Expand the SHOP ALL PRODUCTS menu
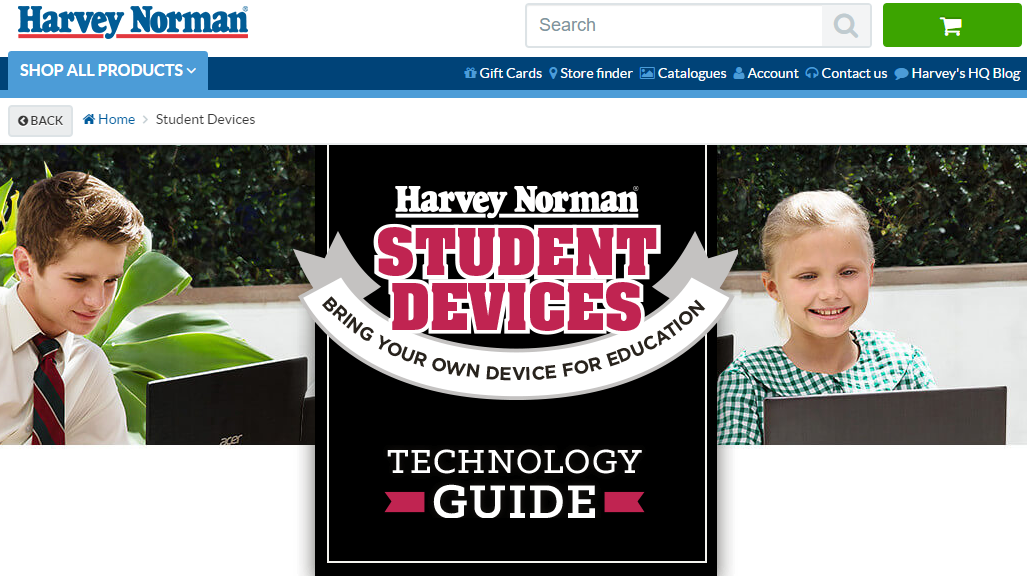This screenshot has width=1027, height=576. (x=108, y=71)
